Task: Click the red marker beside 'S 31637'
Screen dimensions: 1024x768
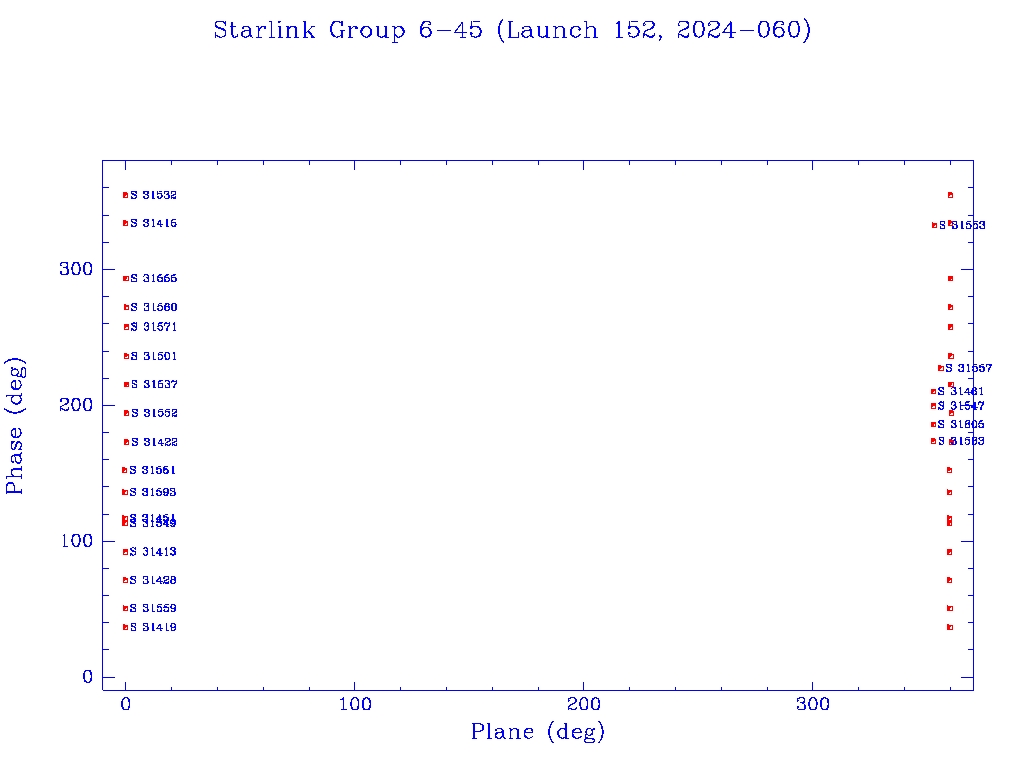Action: (x=126, y=385)
